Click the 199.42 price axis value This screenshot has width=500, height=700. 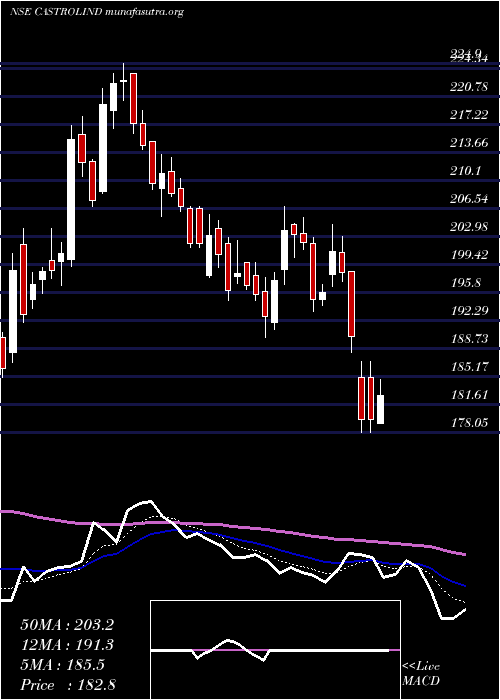(469, 255)
